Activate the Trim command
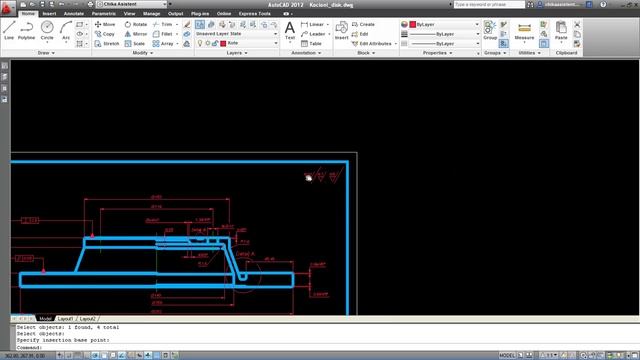640x360 pixels. click(163, 24)
